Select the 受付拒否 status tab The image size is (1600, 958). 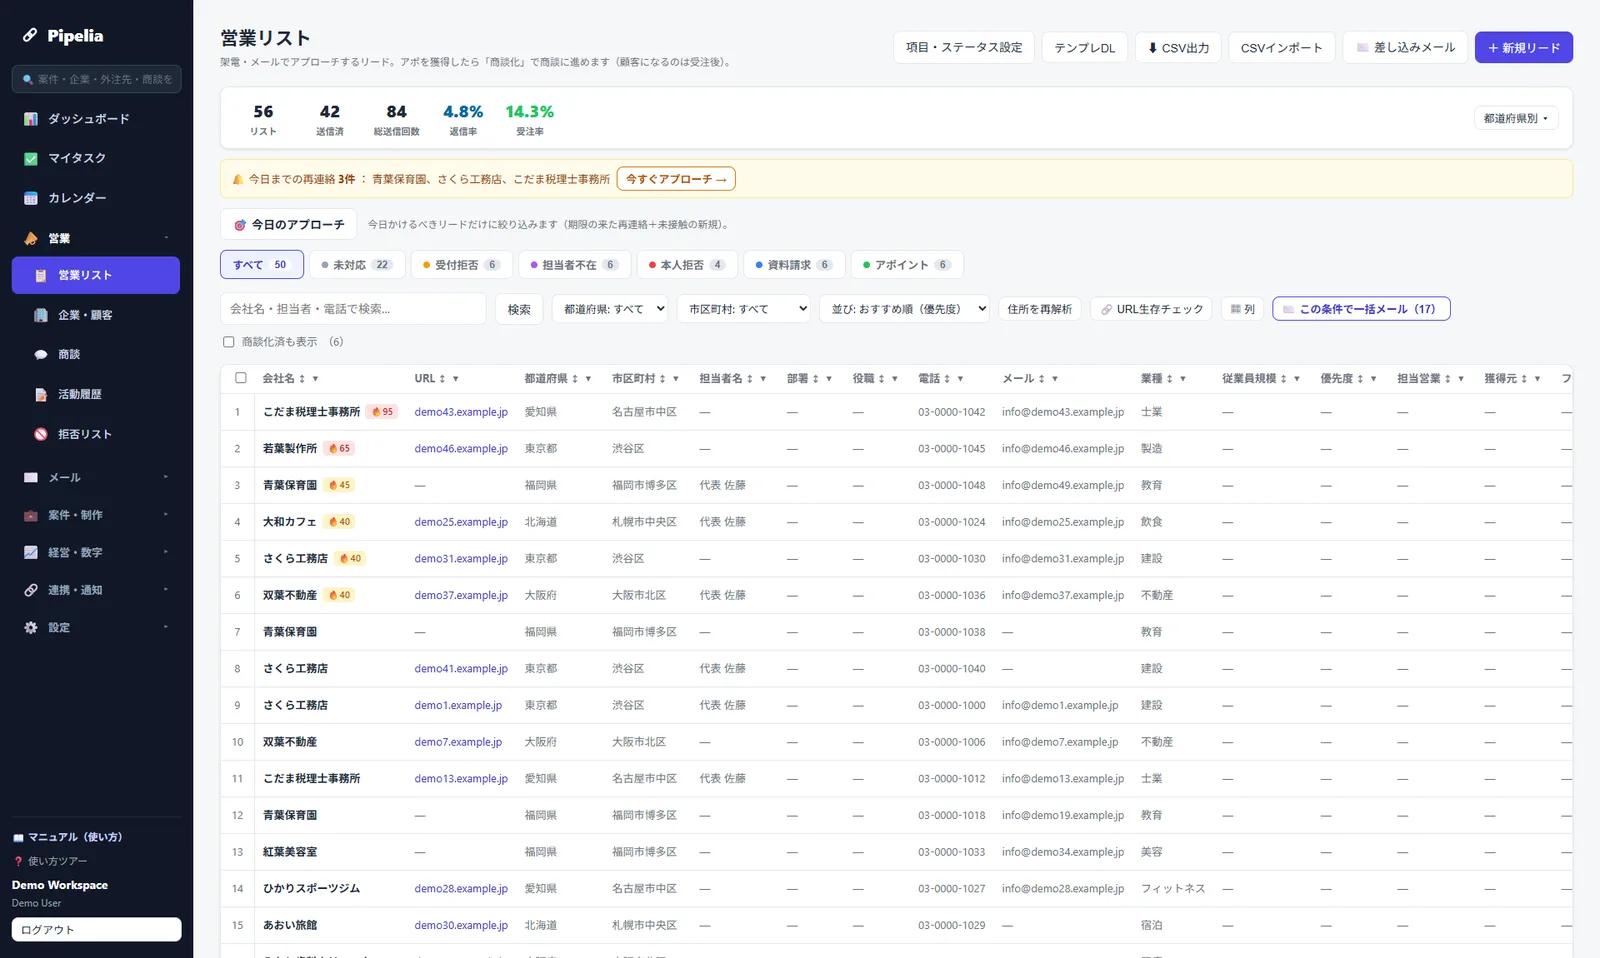(462, 265)
